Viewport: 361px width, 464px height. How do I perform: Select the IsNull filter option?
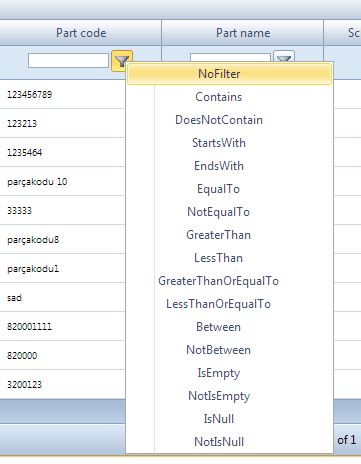tap(230, 419)
